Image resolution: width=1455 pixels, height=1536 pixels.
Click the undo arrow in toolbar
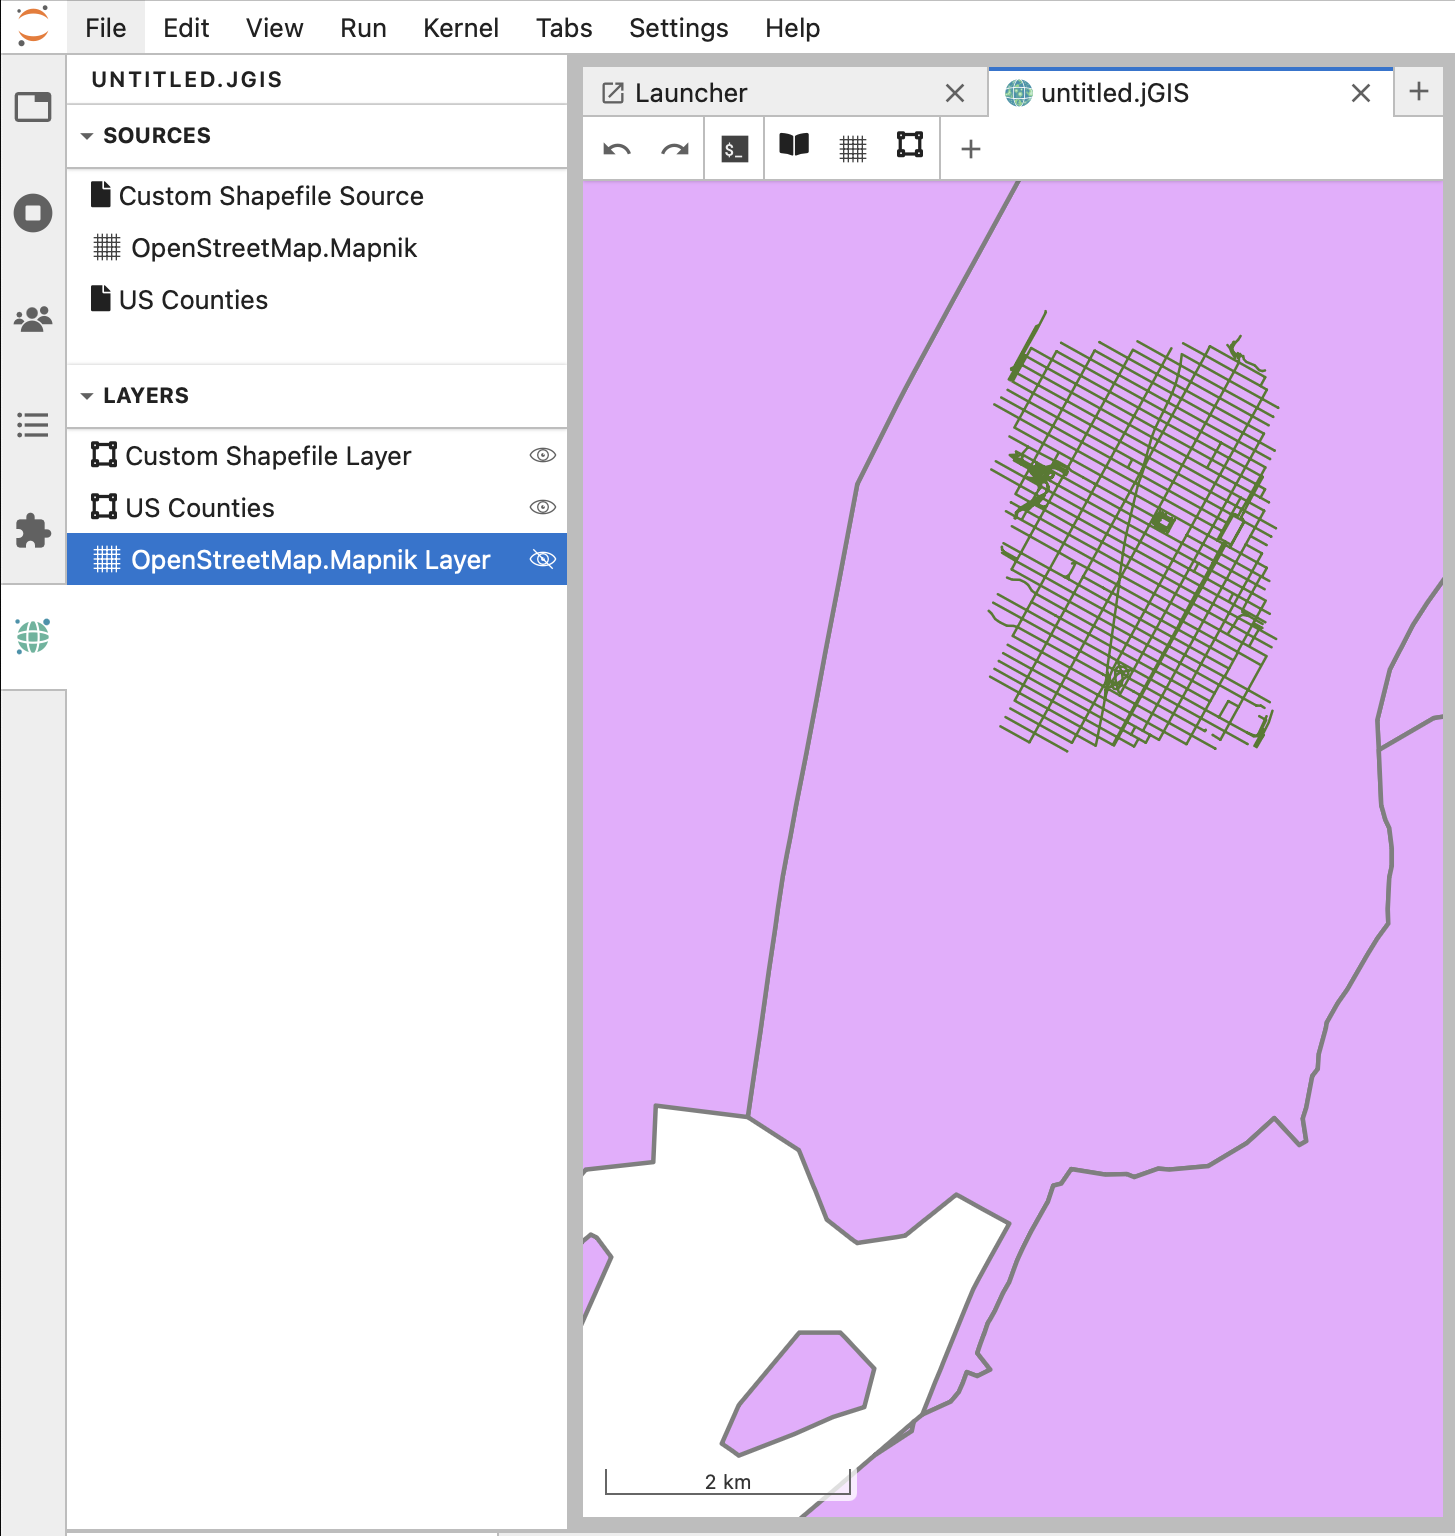pyautogui.click(x=617, y=149)
